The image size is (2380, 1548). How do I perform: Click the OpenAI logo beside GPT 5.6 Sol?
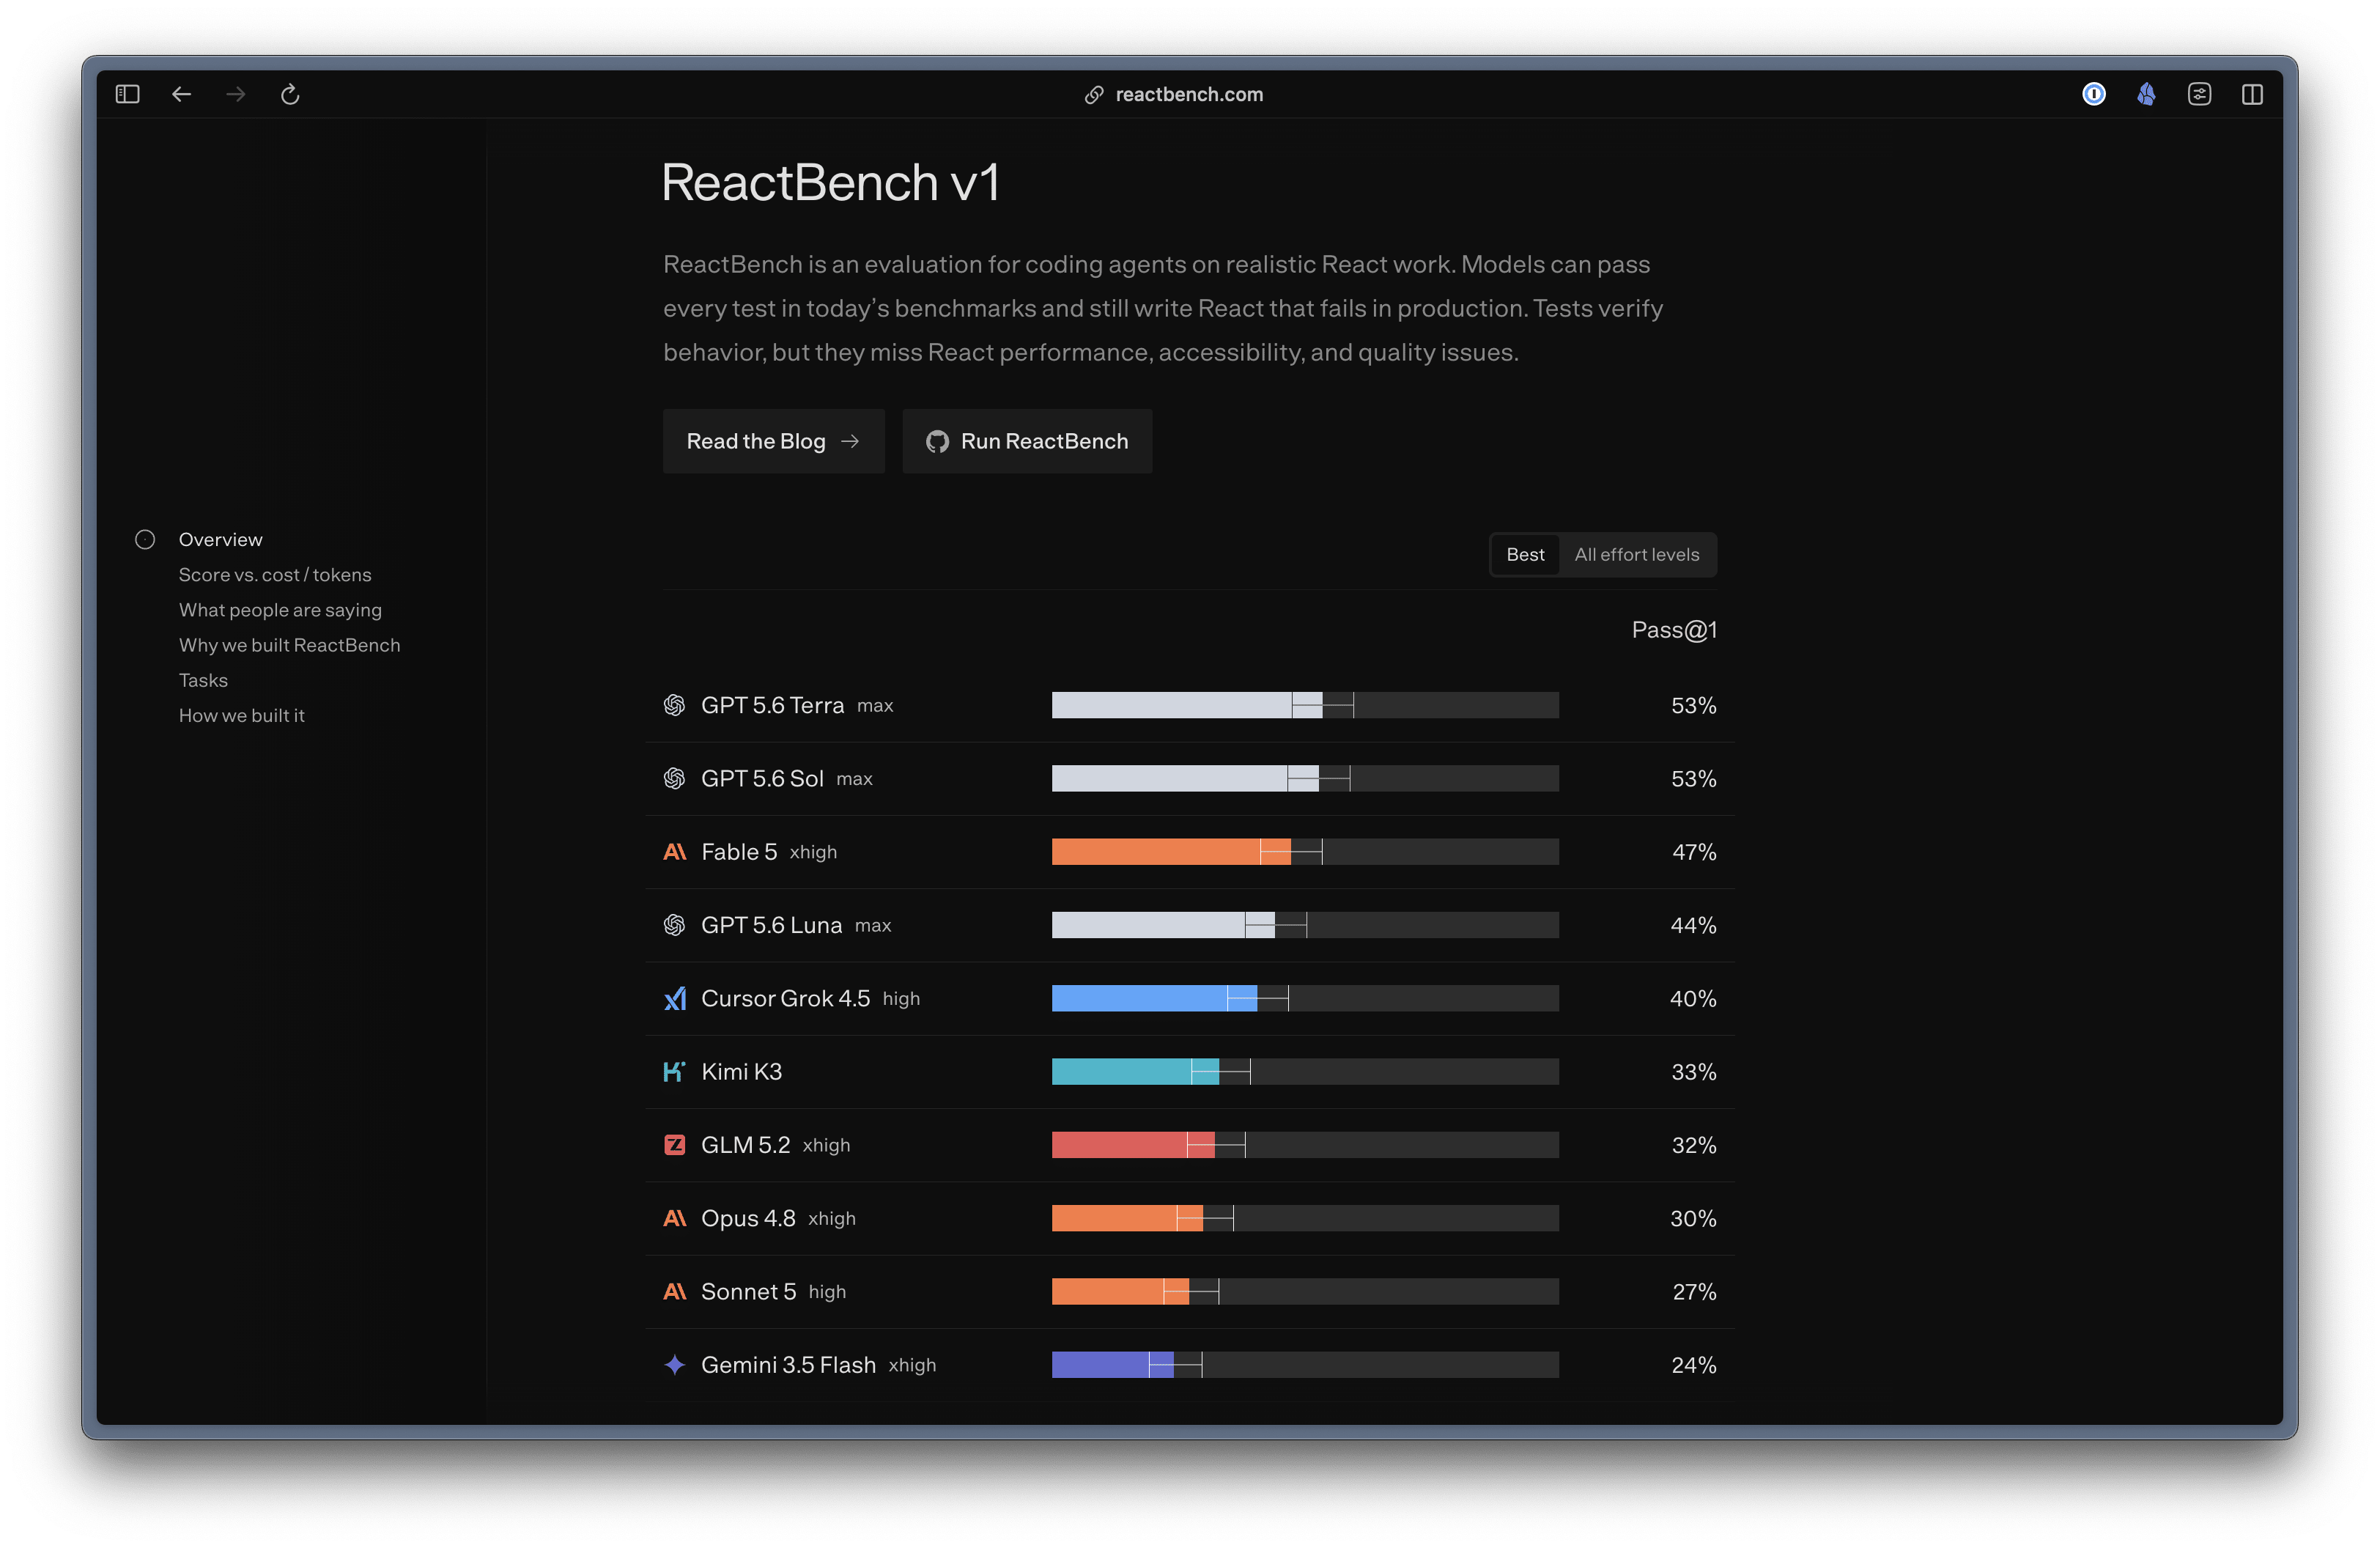pos(675,778)
